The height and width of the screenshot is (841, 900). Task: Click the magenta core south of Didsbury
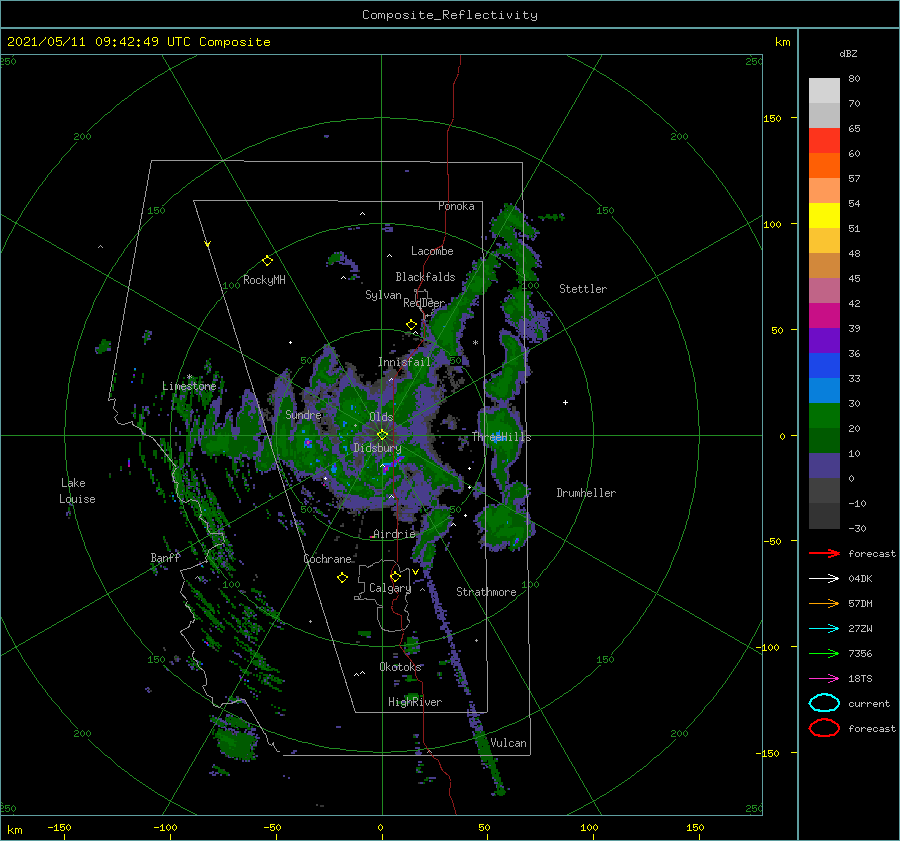click(x=387, y=467)
